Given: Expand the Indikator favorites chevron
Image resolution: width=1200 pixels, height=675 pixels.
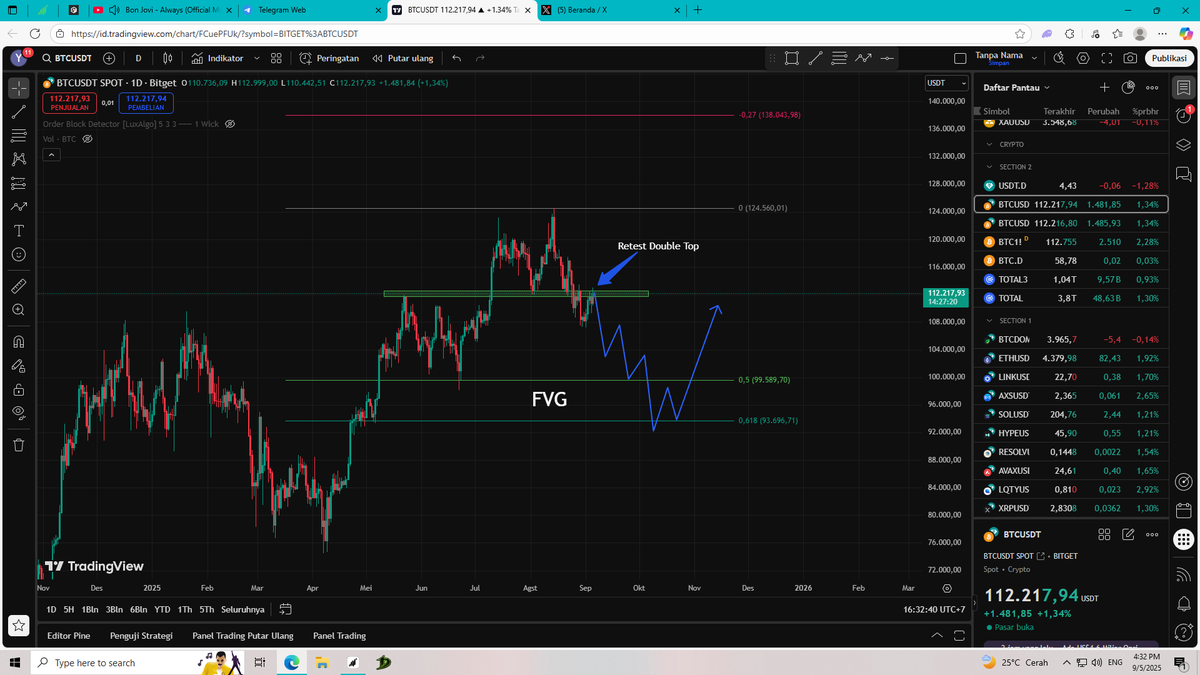Looking at the screenshot, I should click(258, 58).
